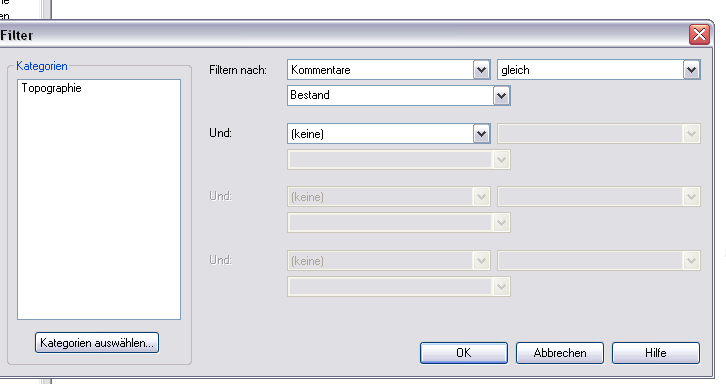Click the gleich combo box text

515,70
